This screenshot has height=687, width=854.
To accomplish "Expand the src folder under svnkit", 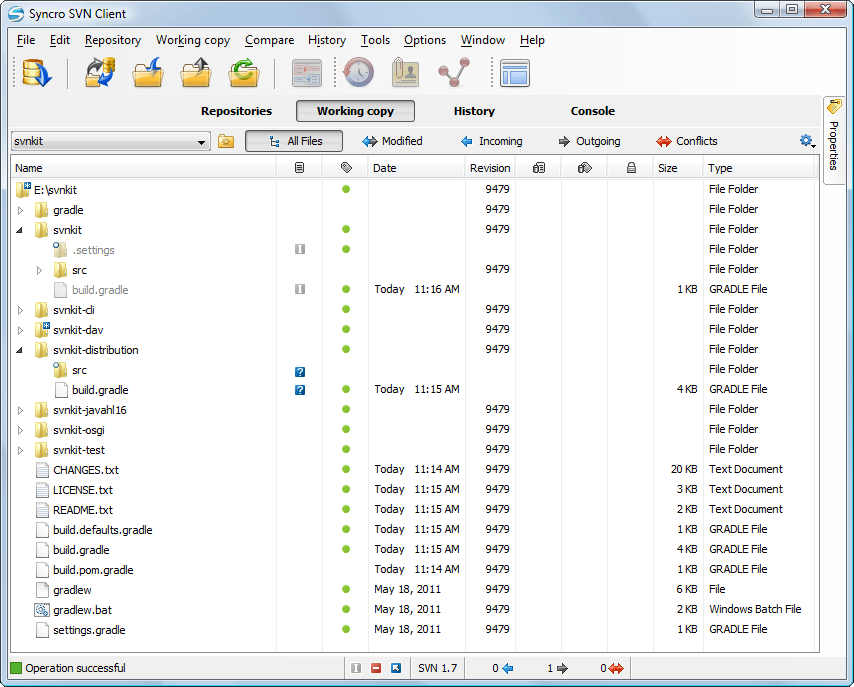I will point(39,270).
